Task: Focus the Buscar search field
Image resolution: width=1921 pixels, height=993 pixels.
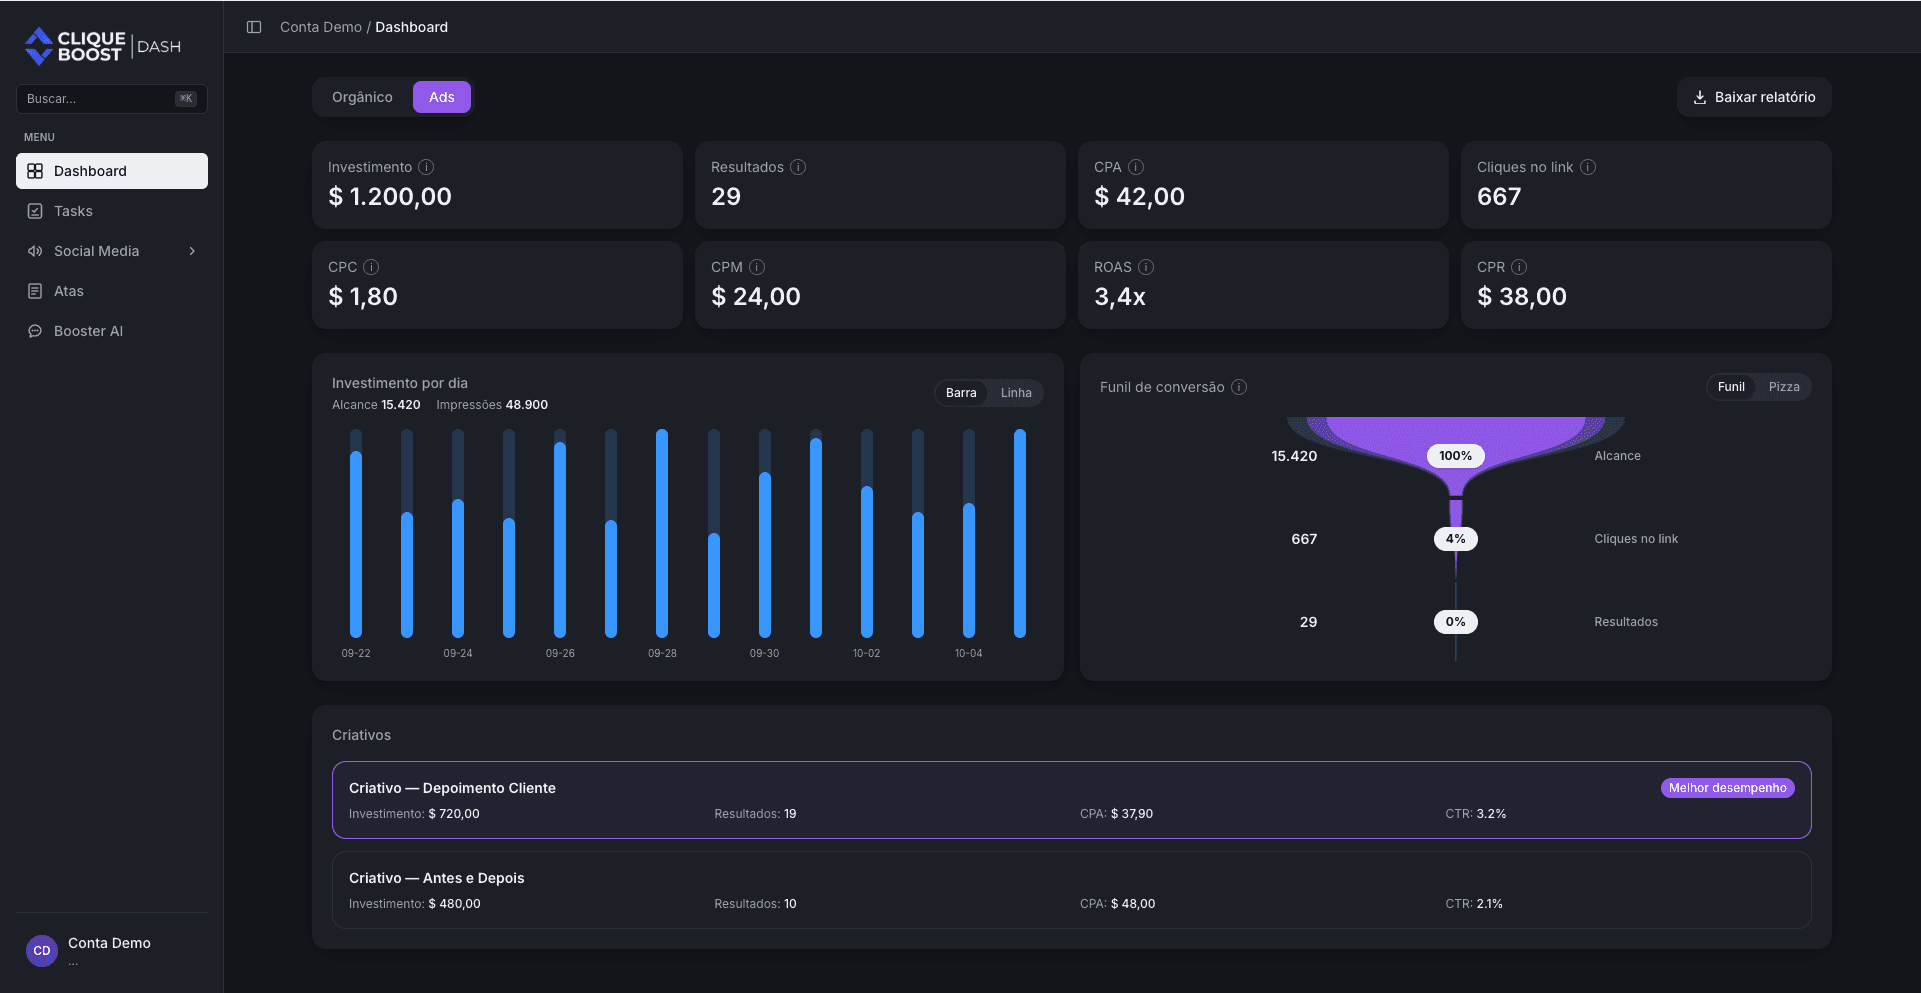Action: 112,99
